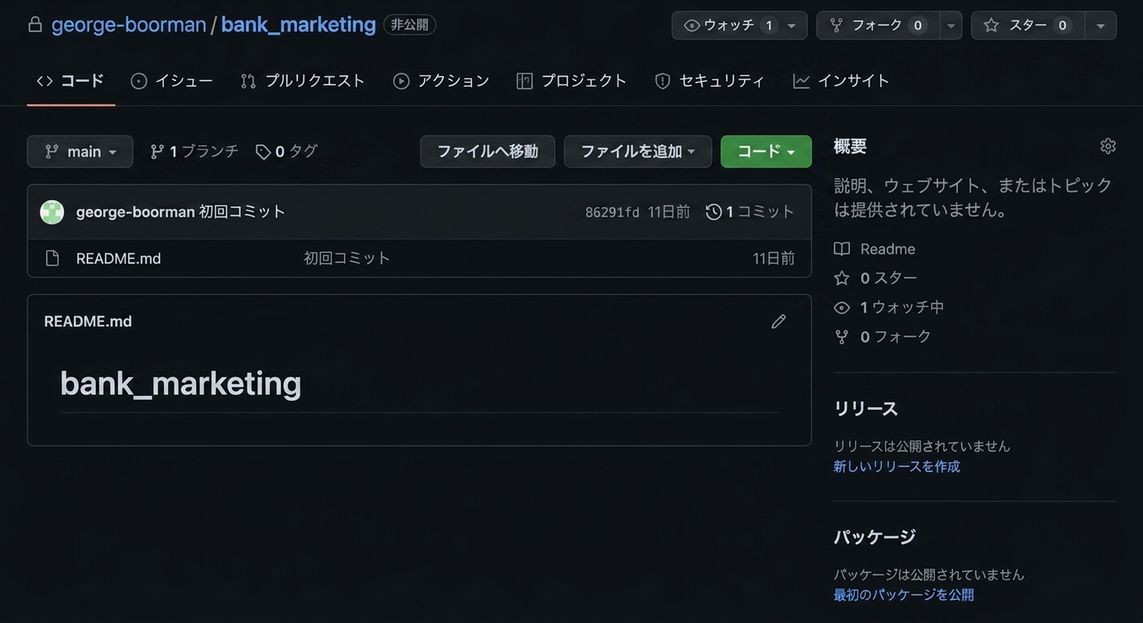Open the Readme link in sidebar
The height and width of the screenshot is (623, 1143).
click(x=887, y=249)
